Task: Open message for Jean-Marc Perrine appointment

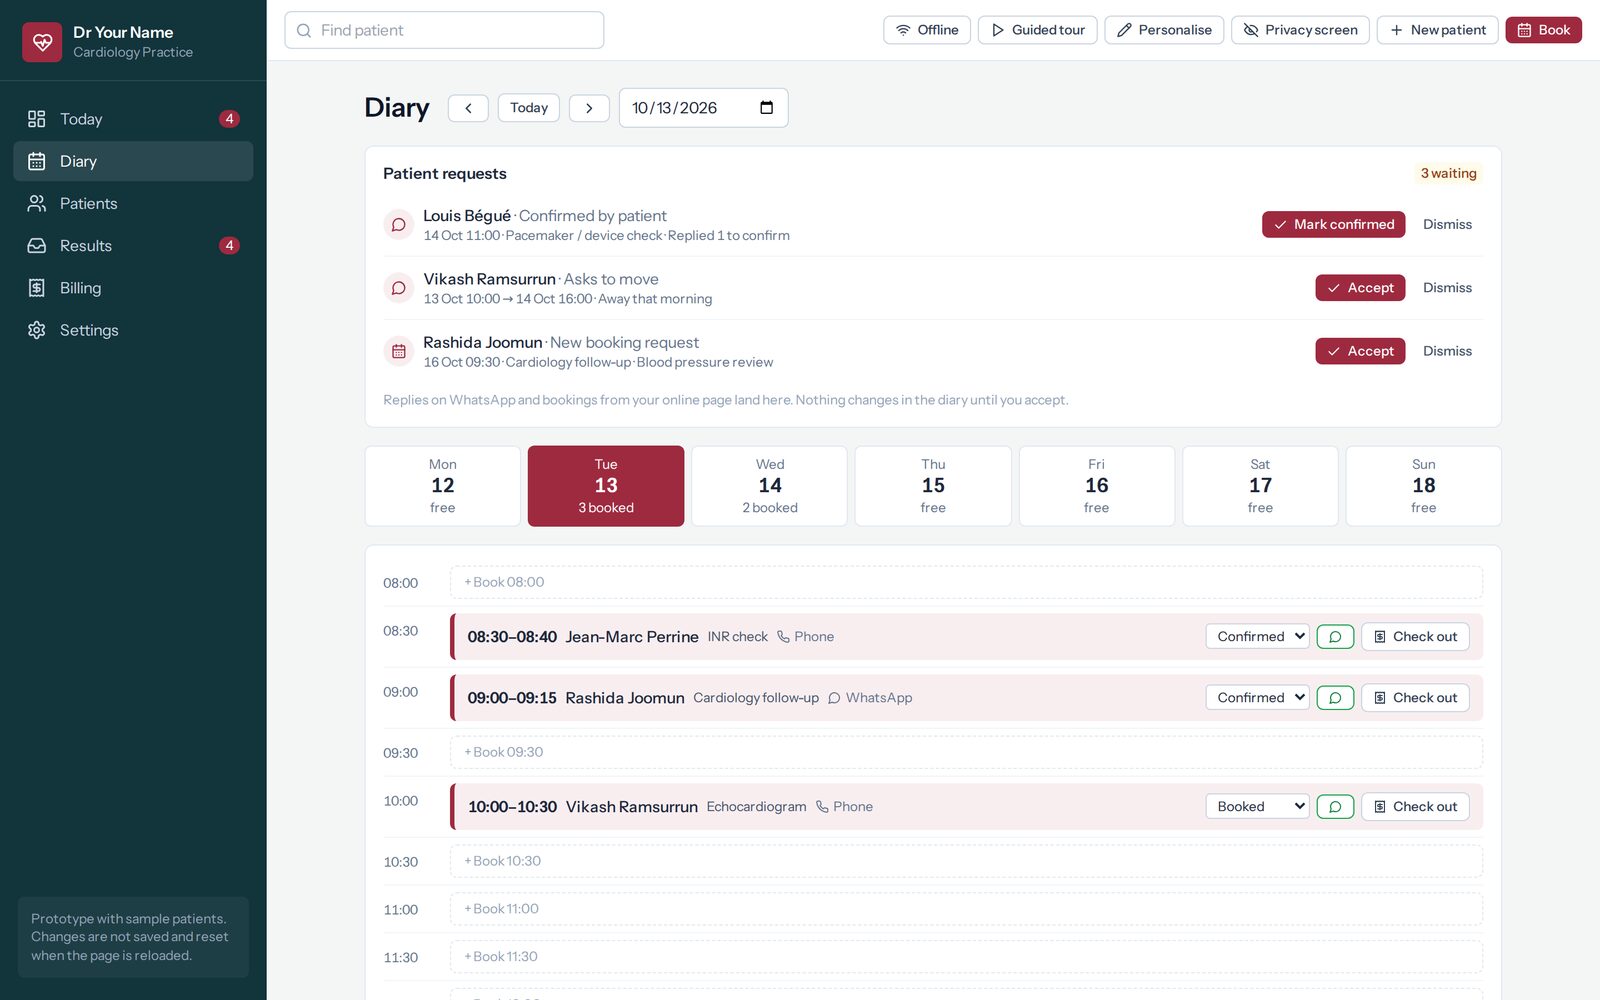Action: tap(1335, 637)
